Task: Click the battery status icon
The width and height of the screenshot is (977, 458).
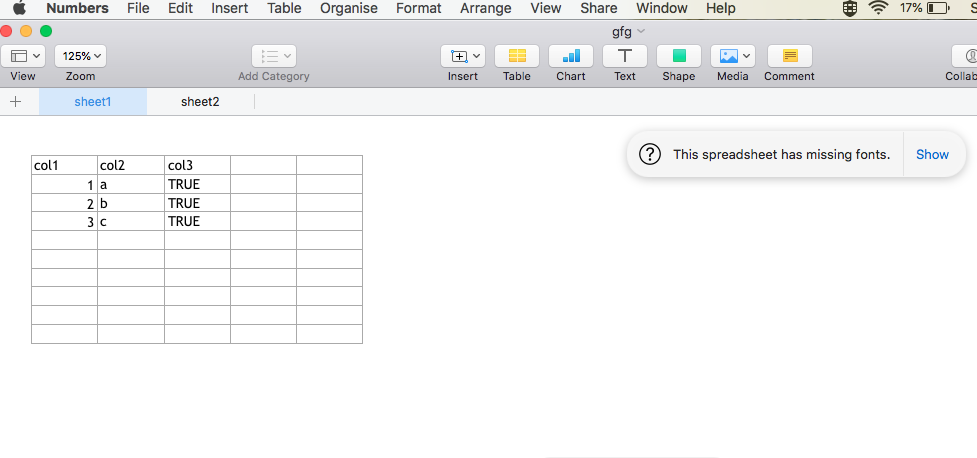Action: pos(938,8)
